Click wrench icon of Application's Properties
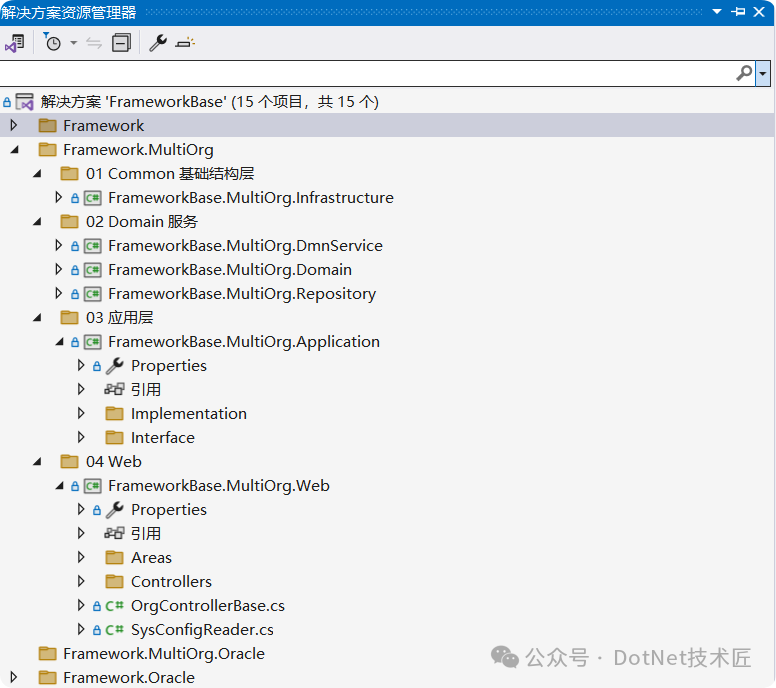Viewport: 776px width, 688px height. [x=115, y=366]
